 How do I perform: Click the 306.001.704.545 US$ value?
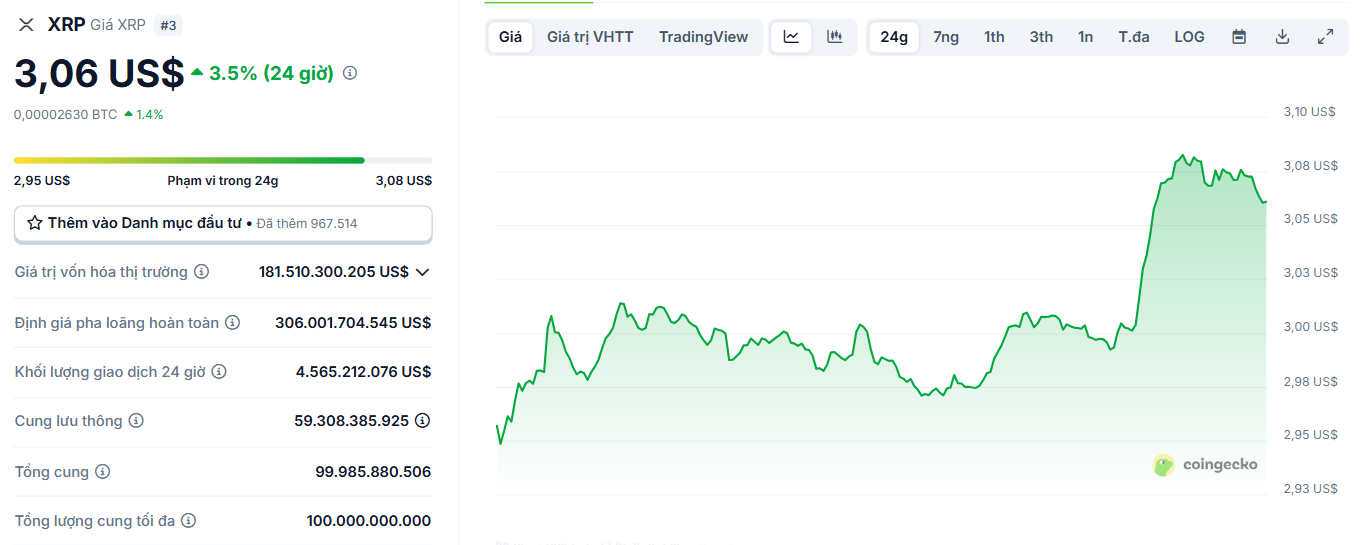point(353,322)
